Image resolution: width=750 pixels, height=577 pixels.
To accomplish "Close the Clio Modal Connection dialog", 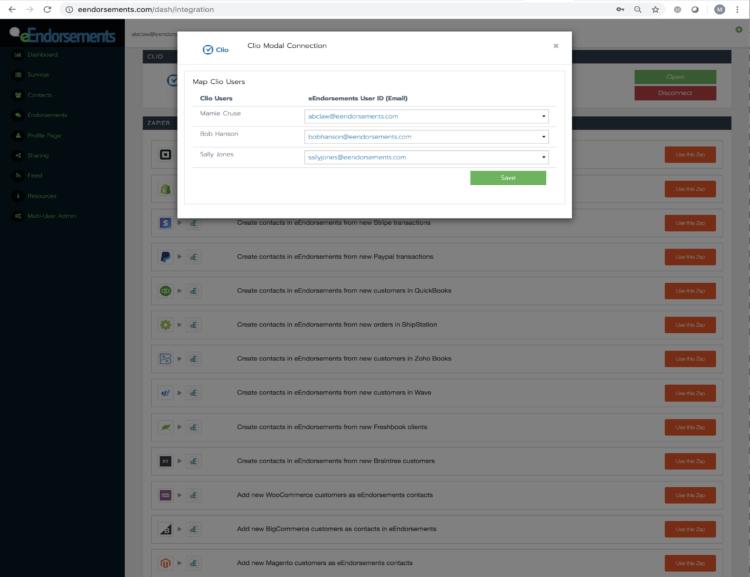I will coord(556,46).
